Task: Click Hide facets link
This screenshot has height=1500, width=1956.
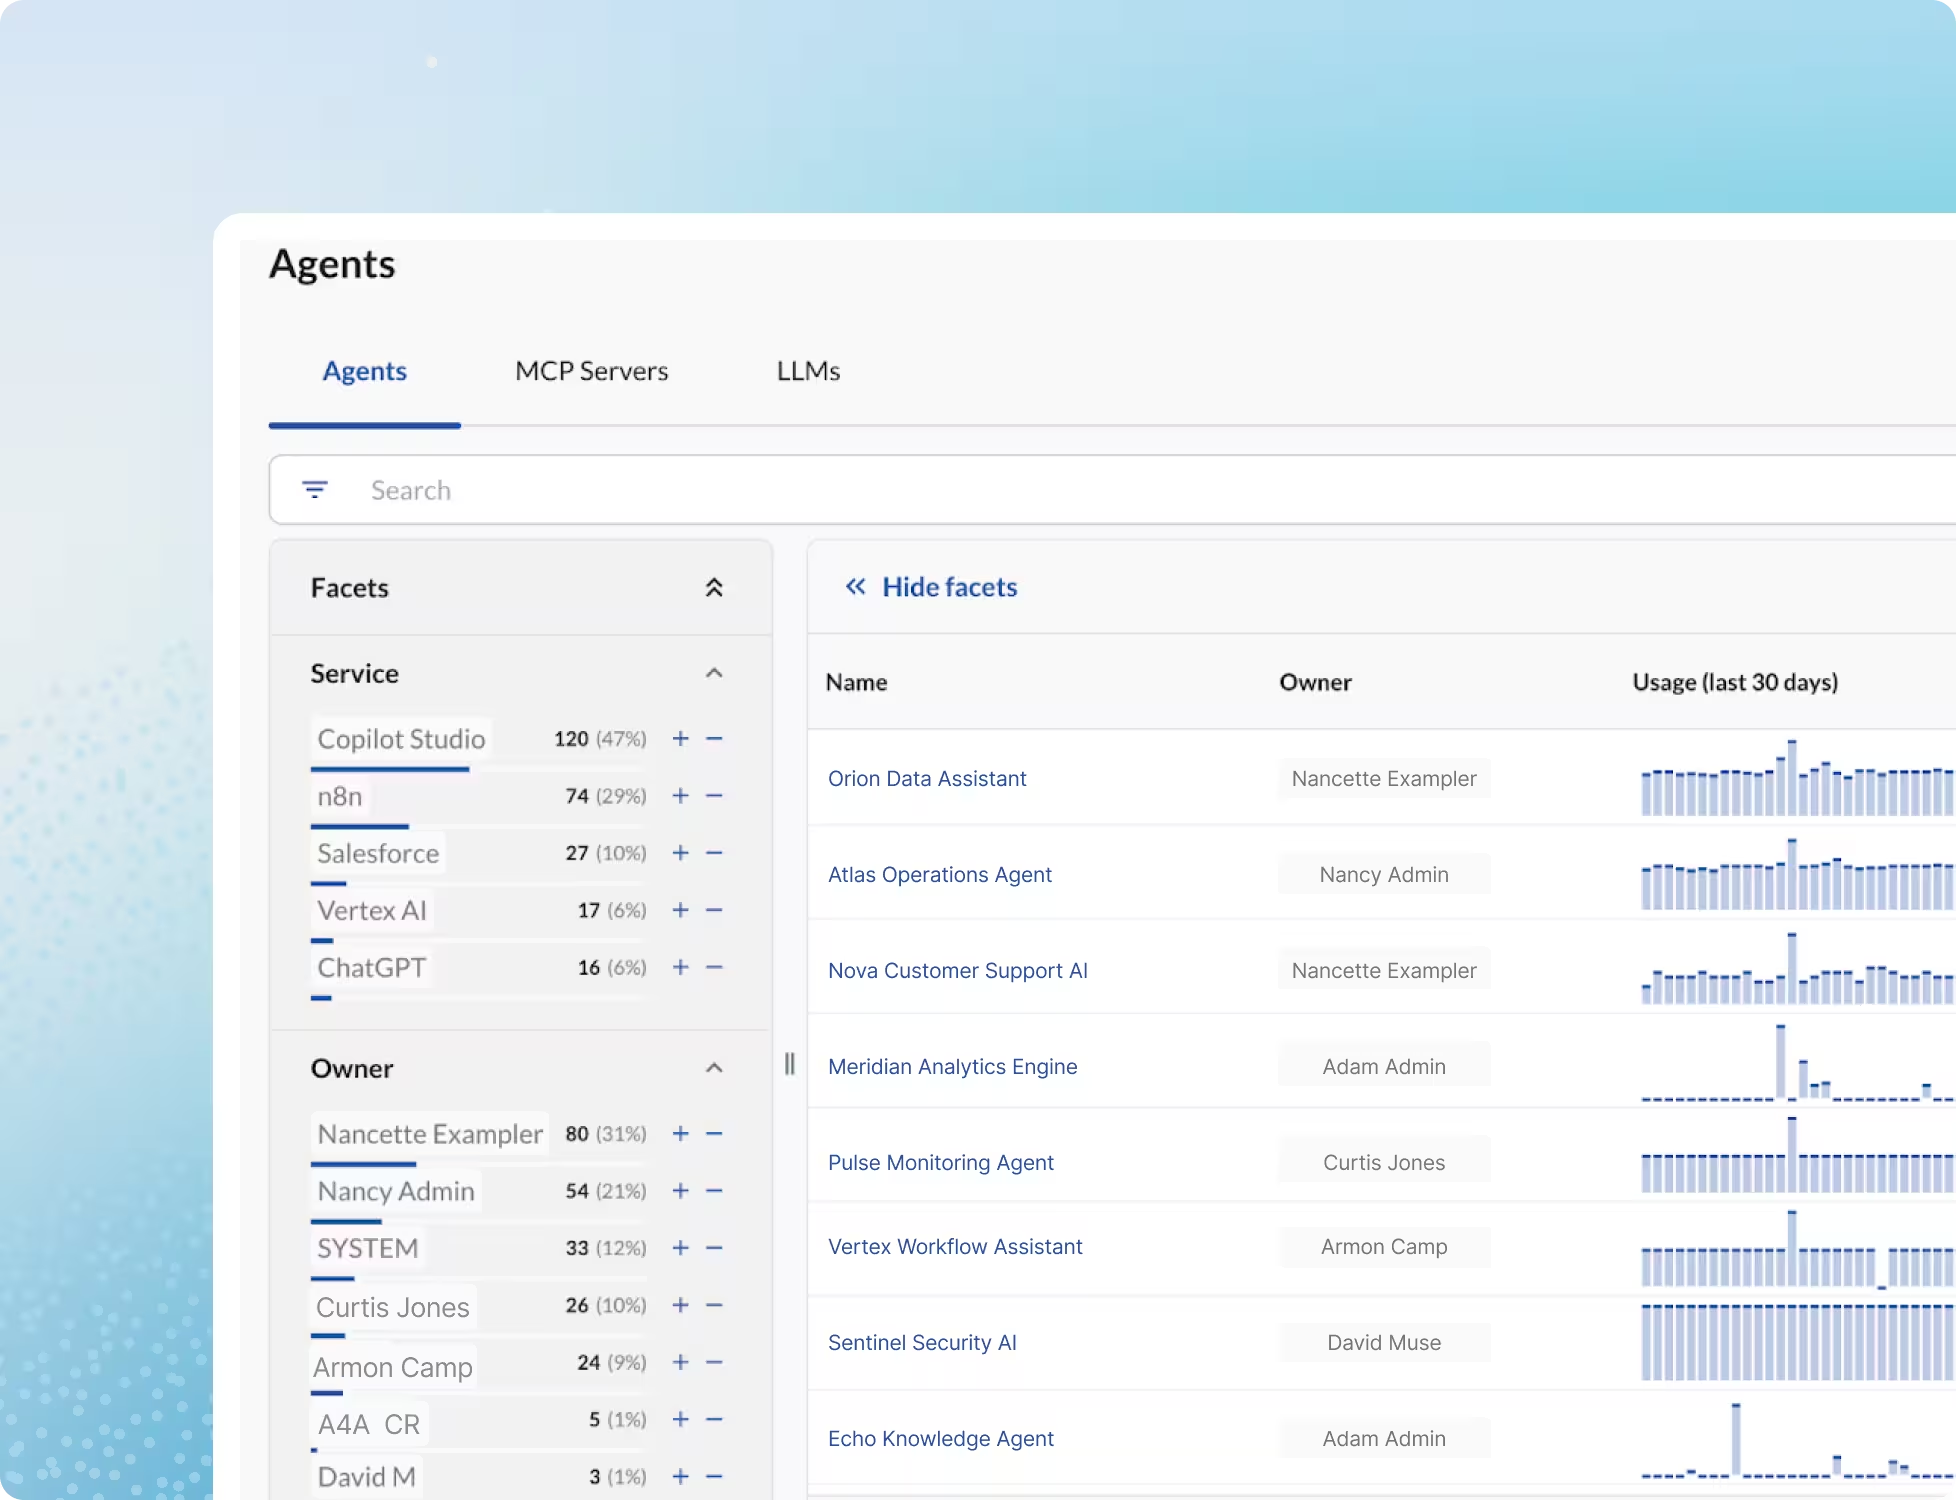Action: (x=931, y=587)
